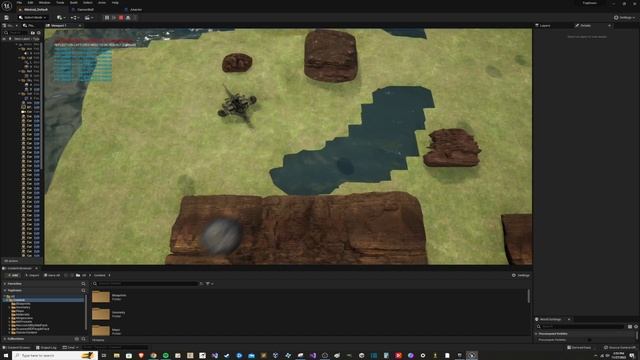Select the StarterContent folder in the tree
The width and height of the screenshot is (640, 360).
coord(26,332)
